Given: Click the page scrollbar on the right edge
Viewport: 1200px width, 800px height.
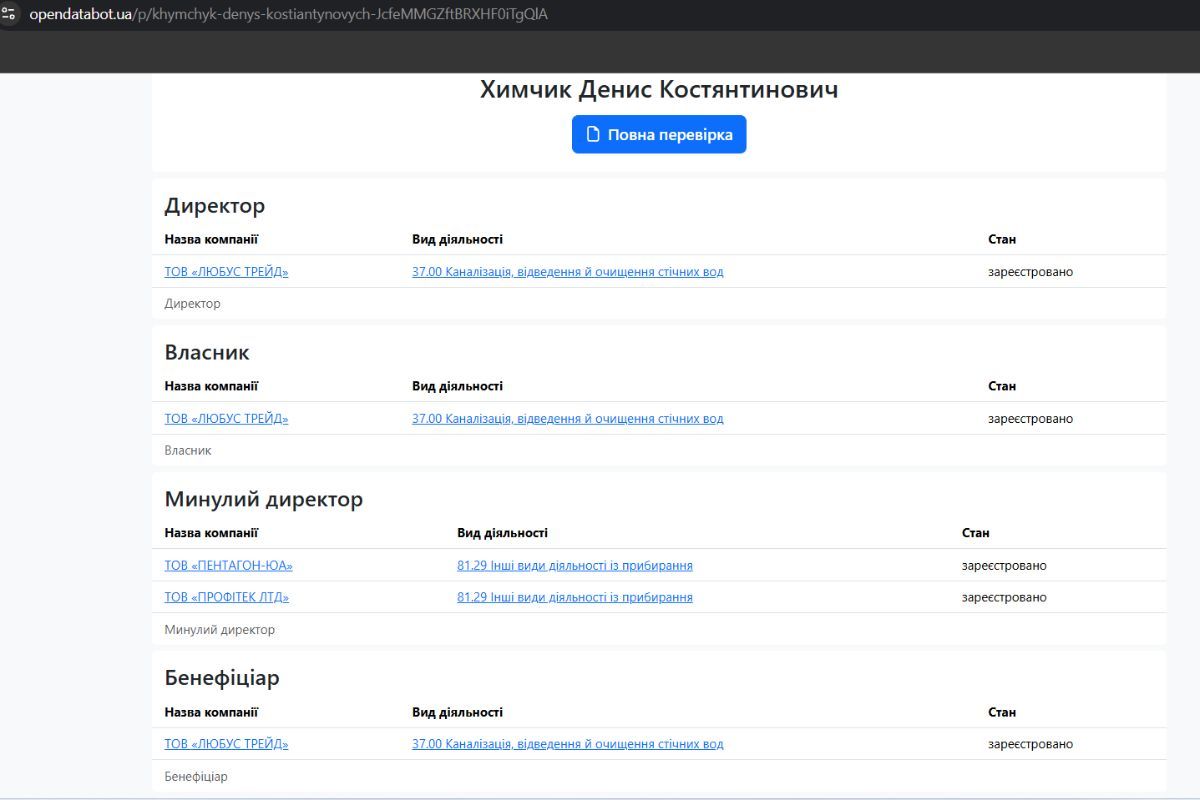Looking at the screenshot, I should coord(1193,400).
